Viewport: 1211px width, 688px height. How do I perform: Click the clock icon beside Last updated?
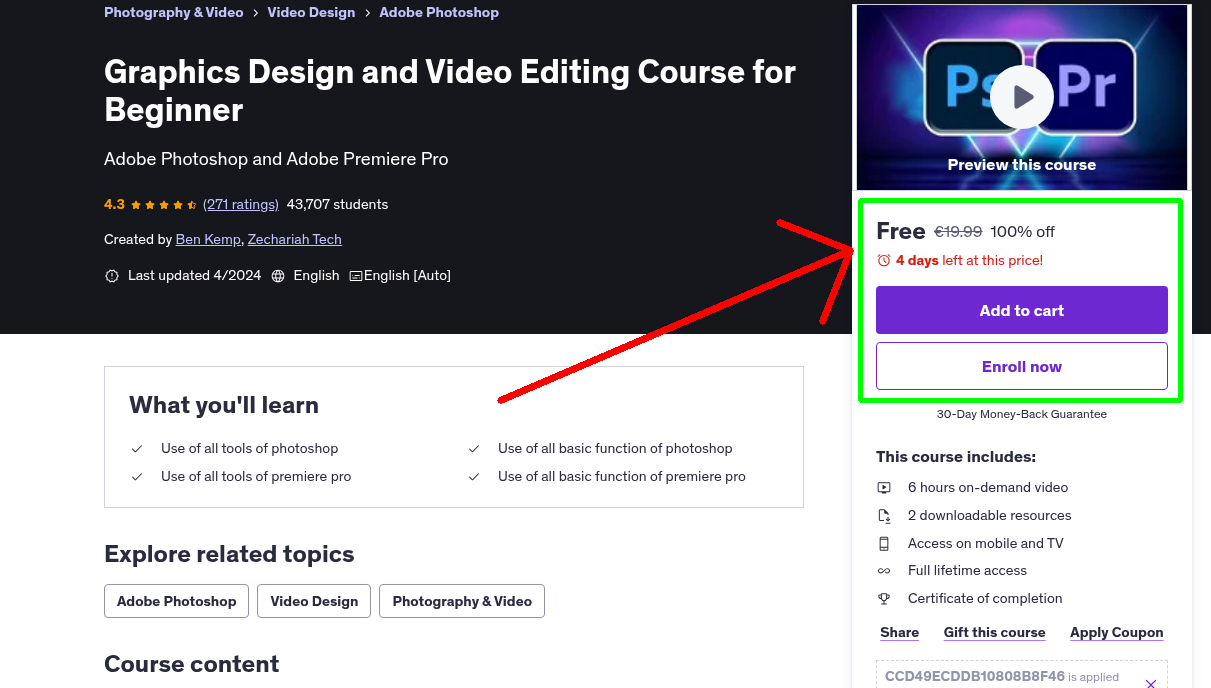pos(112,276)
